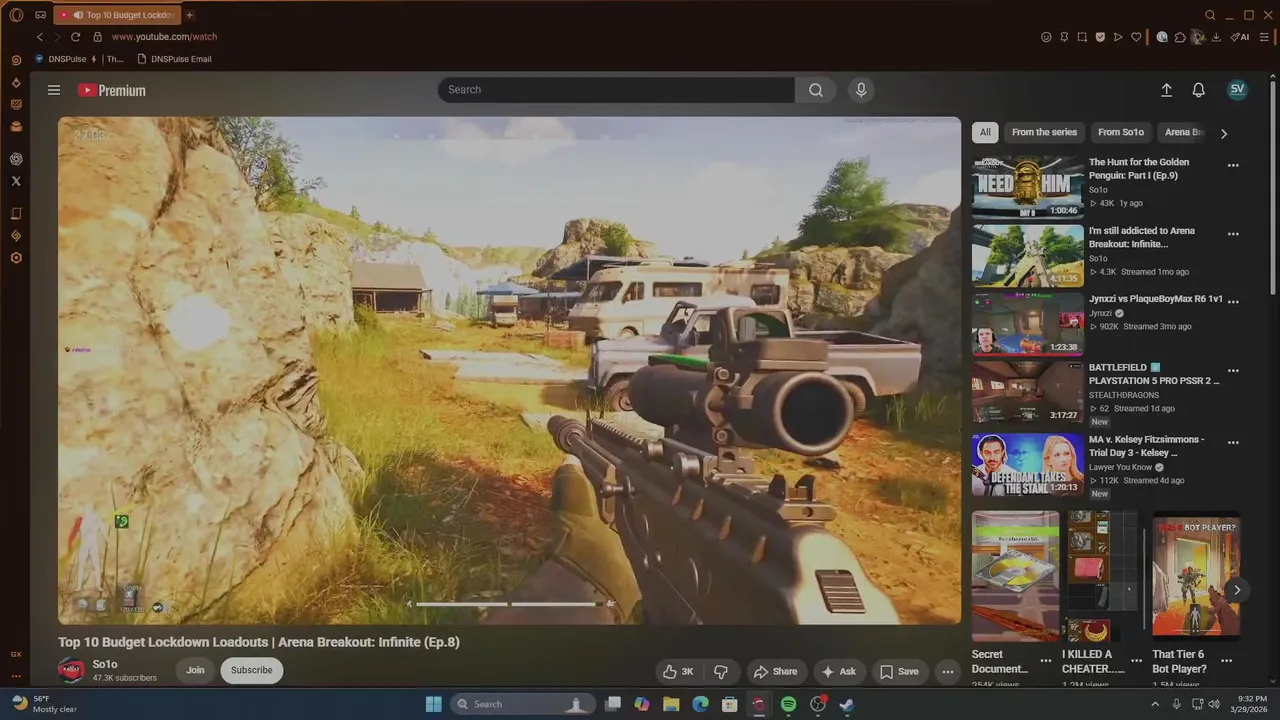
Task: Open the YouTube guide hamburger menu
Action: (54, 90)
